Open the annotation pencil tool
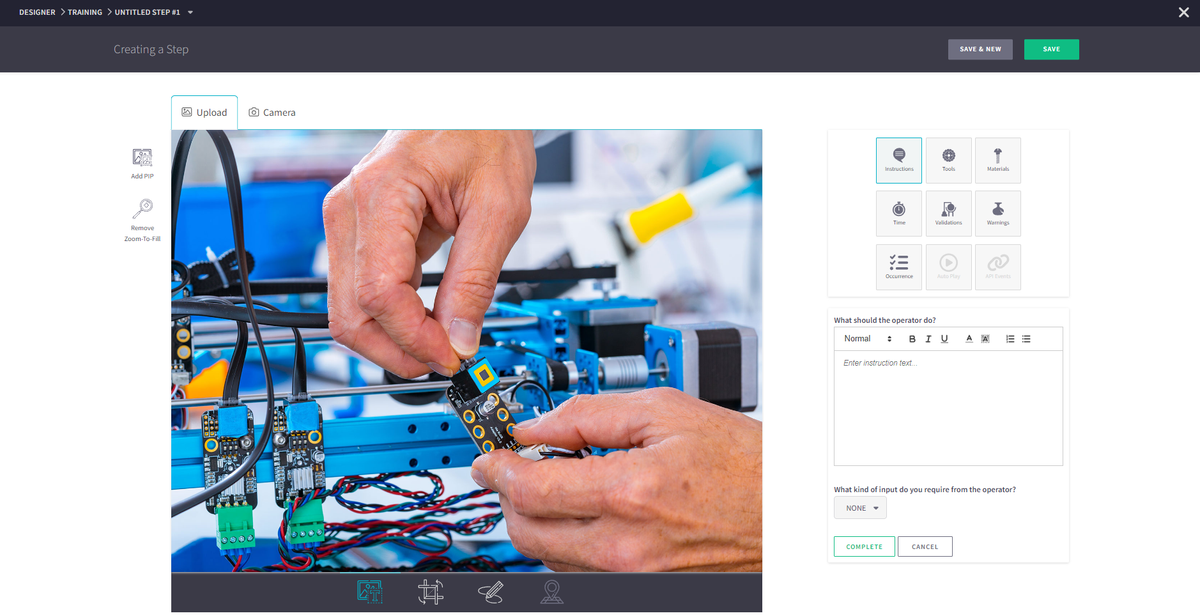This screenshot has width=1200, height=615. coord(491,592)
